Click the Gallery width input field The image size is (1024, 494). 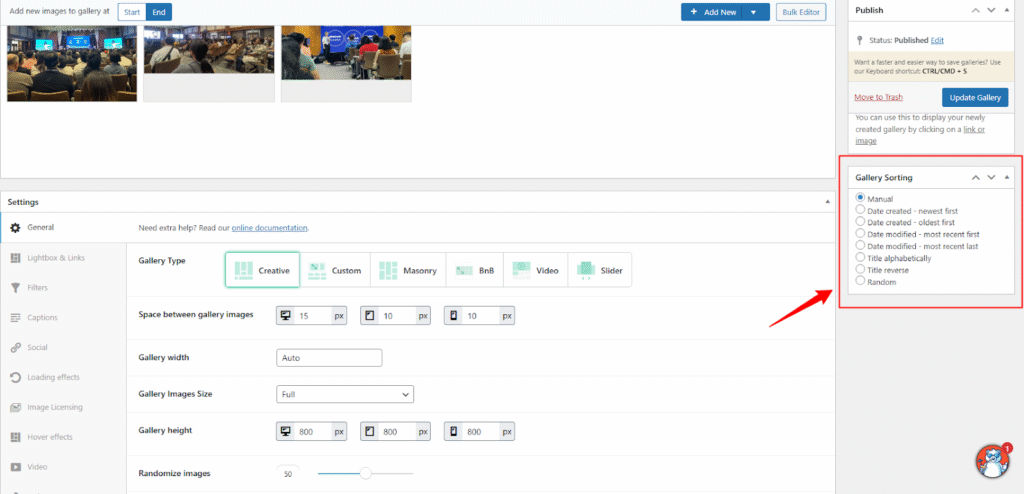coord(329,358)
